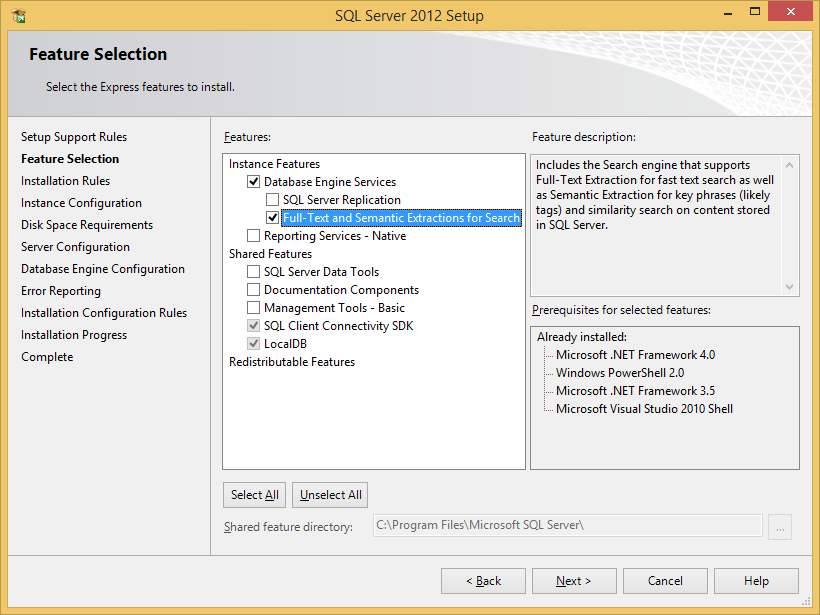Tick Documentation Components checkbox

click(254, 290)
